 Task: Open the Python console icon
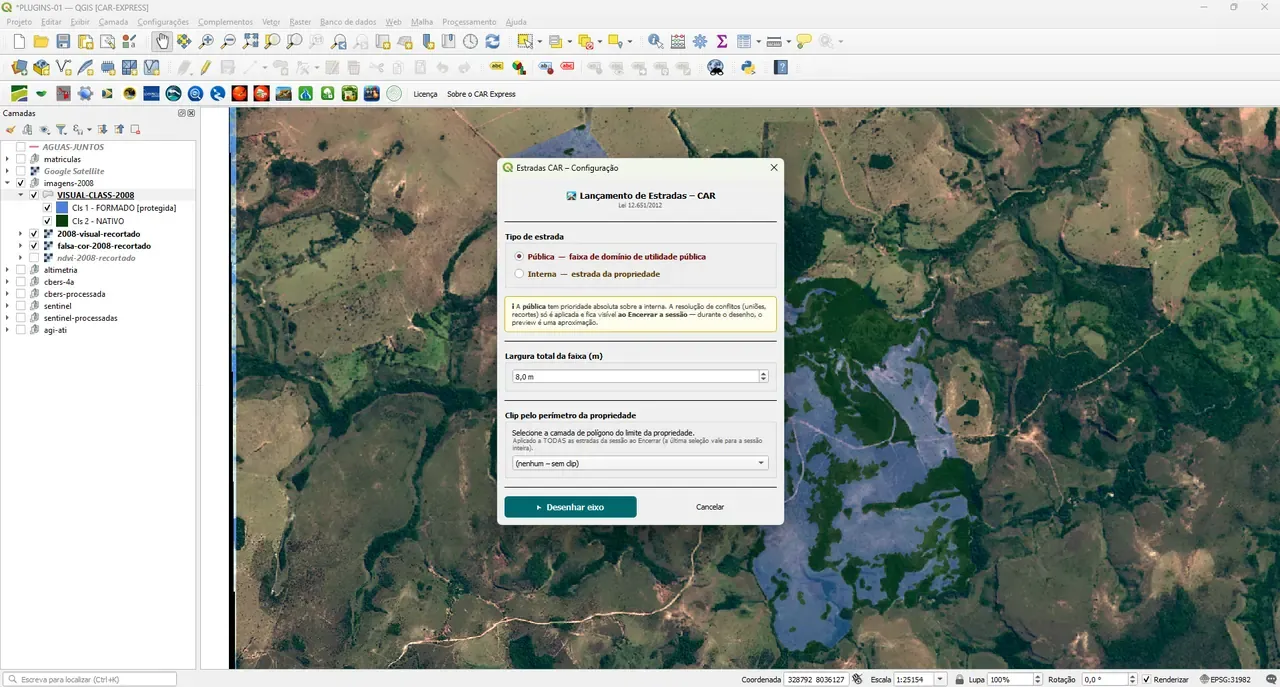(747, 67)
